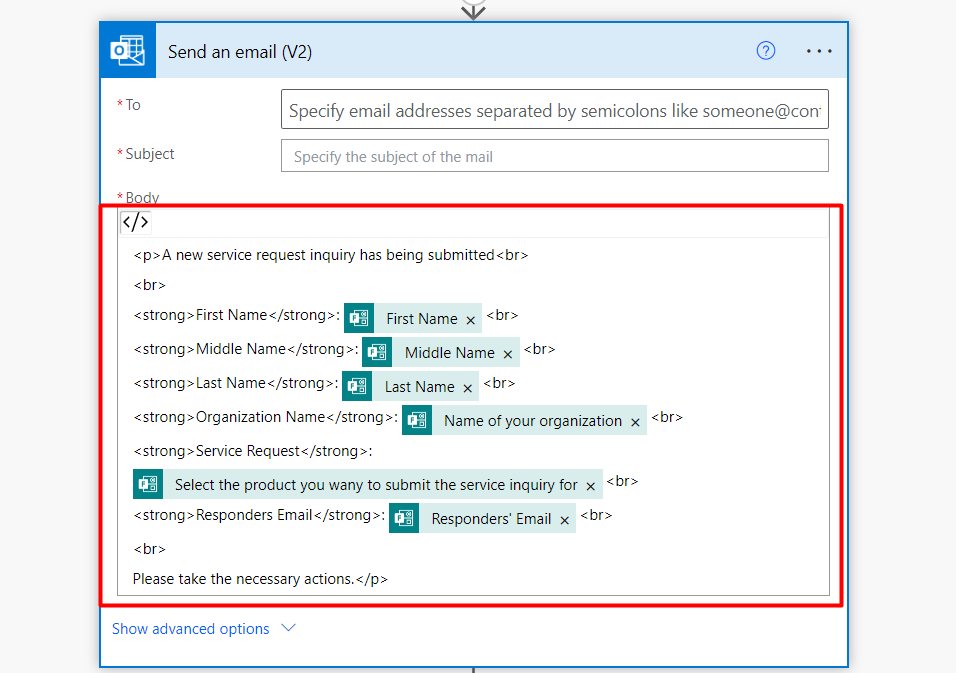Click Forms icon on organization name token
Screen dimensions: 956x673
coord(417,420)
